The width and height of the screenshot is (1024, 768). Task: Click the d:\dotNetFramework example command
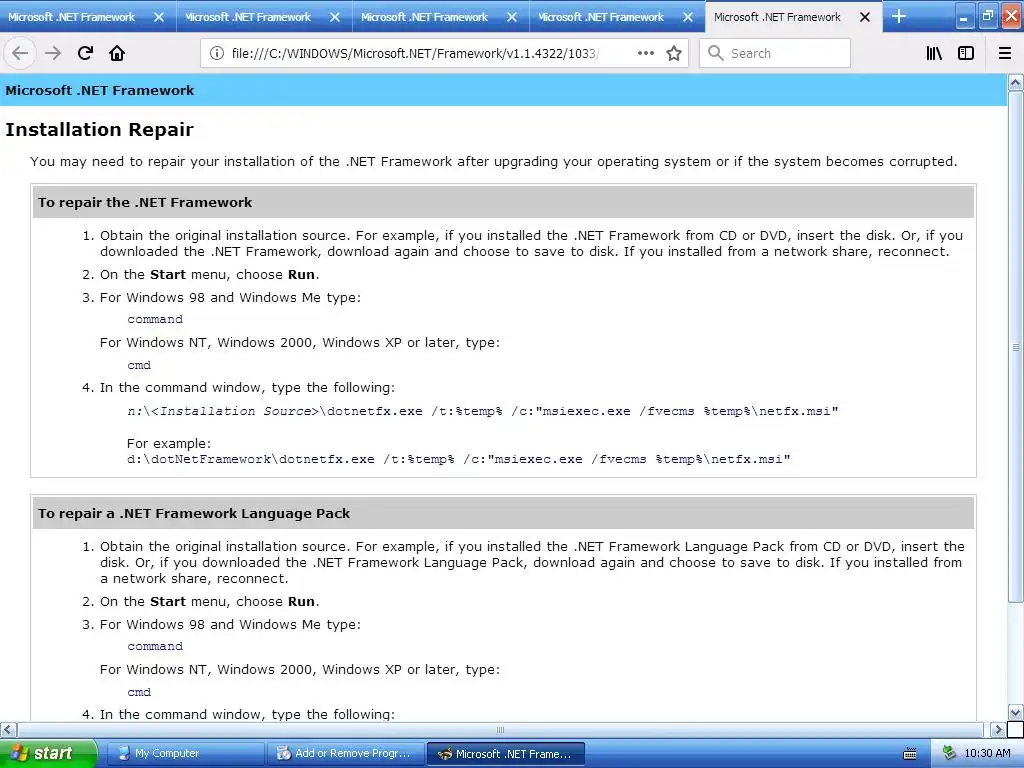coord(458,459)
